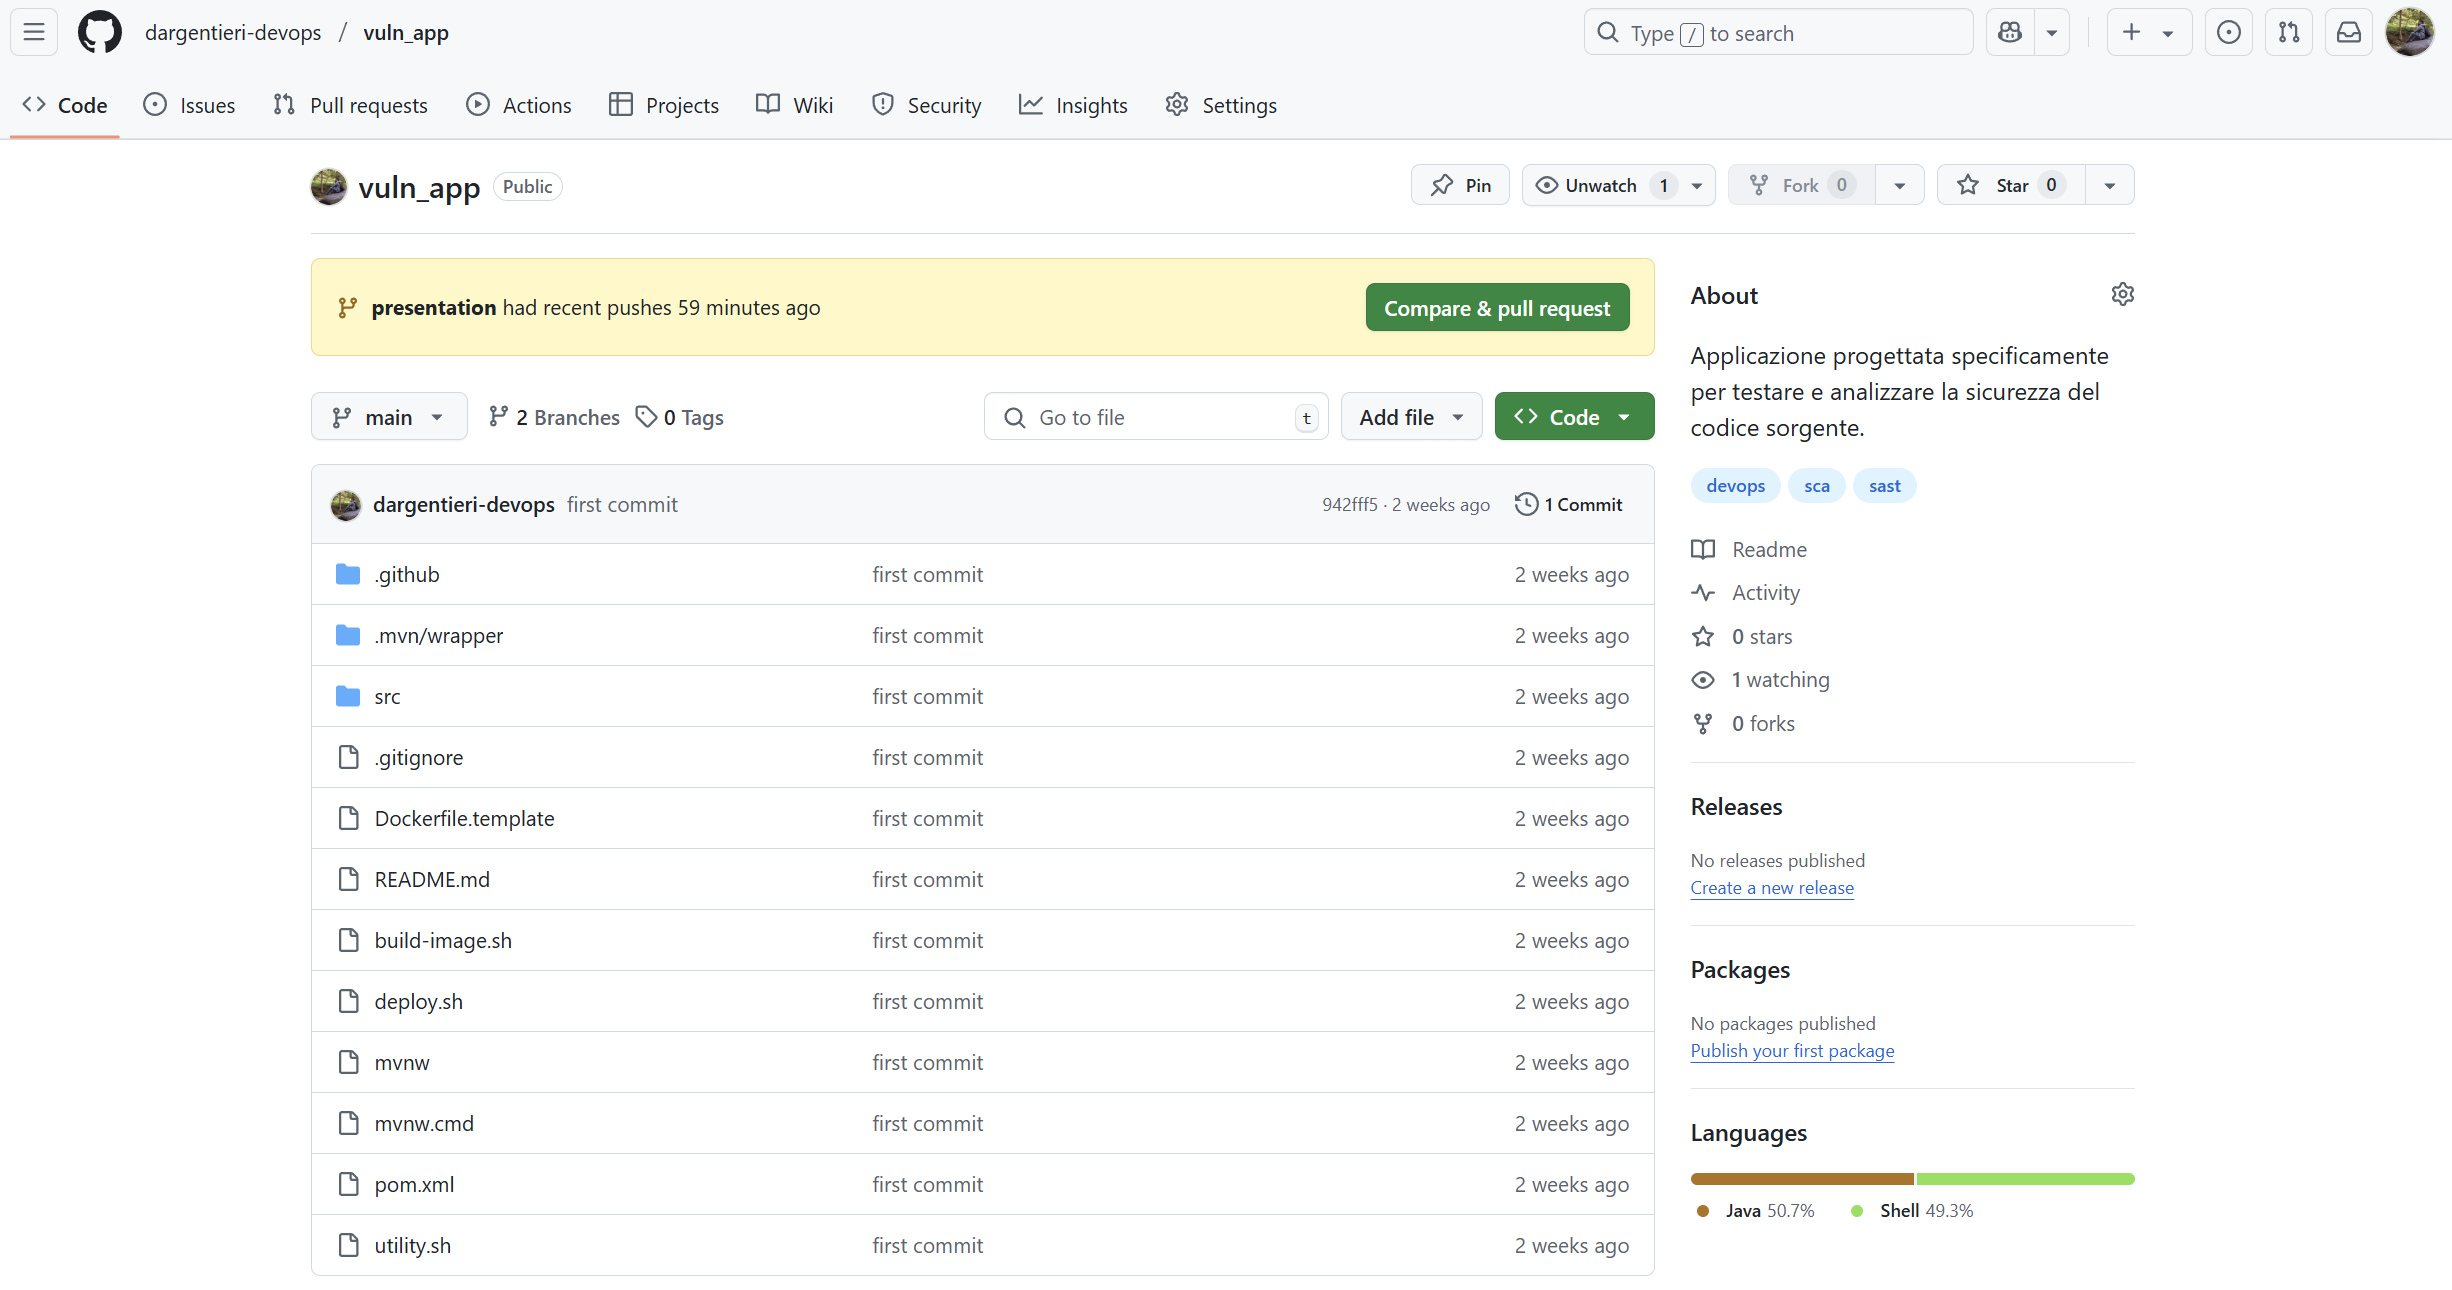
Task: Open the issues icon in the top bar
Action: pos(2229,32)
